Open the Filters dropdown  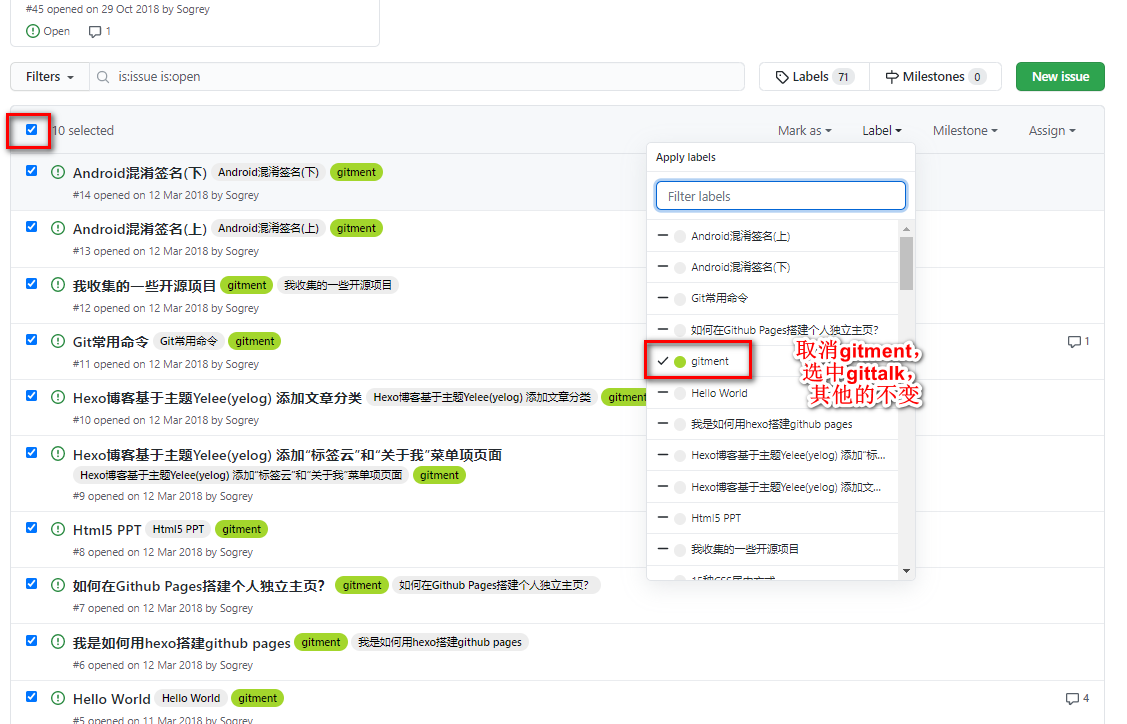(50, 77)
